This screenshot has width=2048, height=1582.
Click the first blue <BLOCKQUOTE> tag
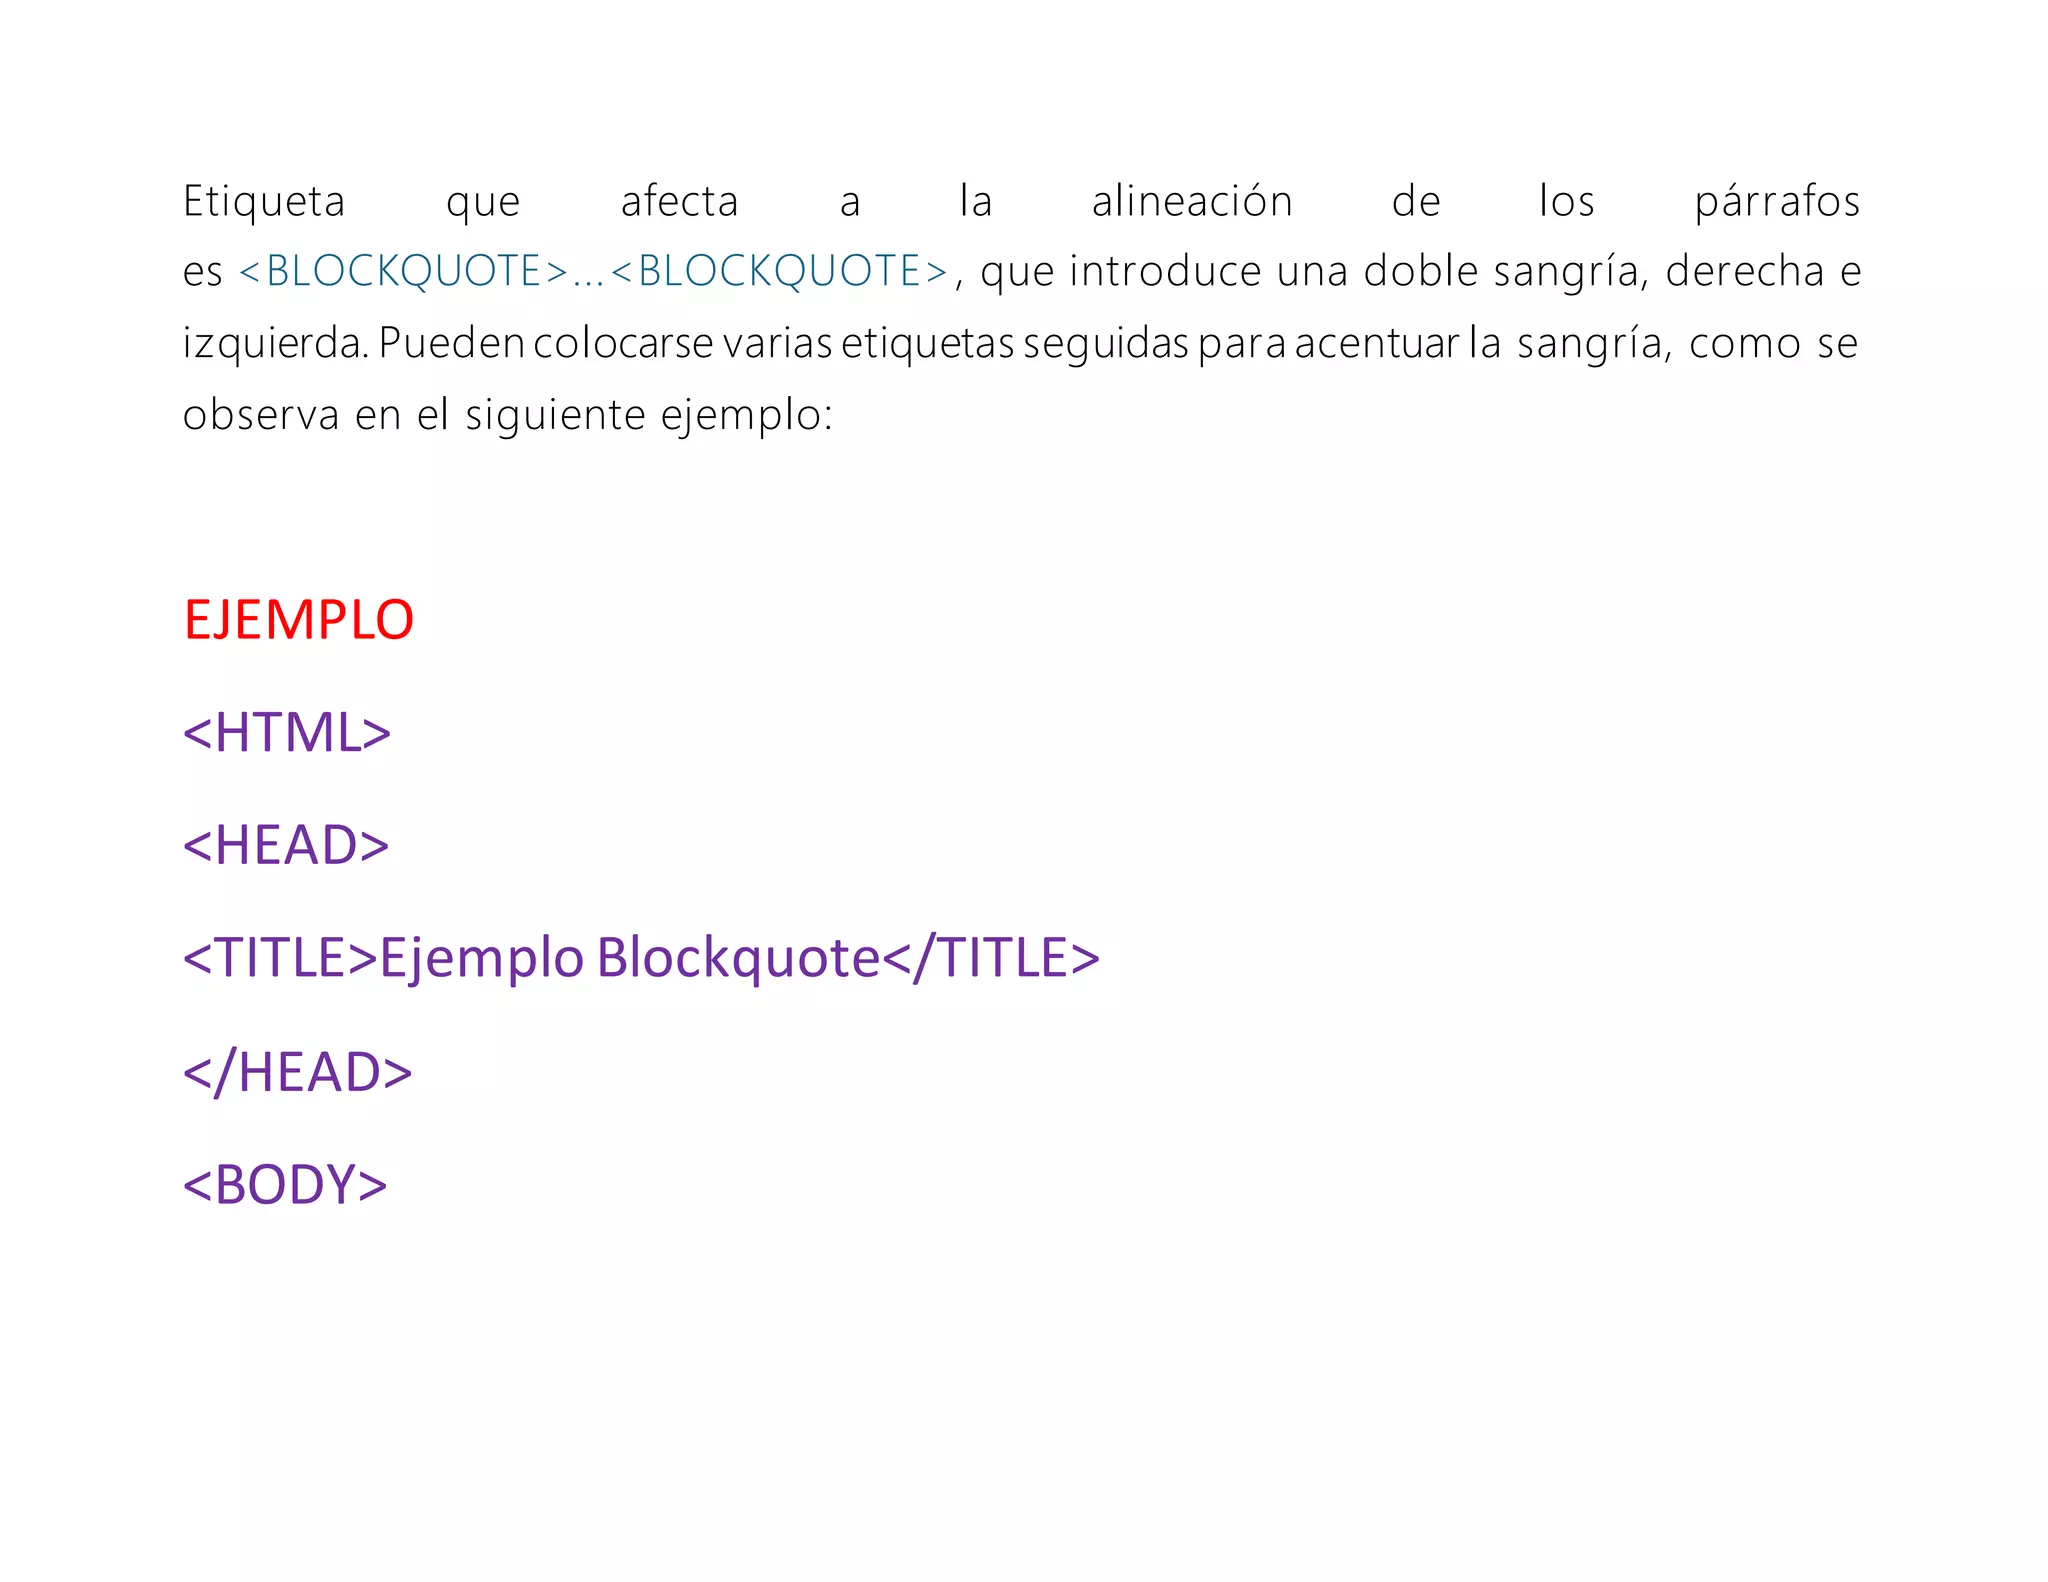404,271
